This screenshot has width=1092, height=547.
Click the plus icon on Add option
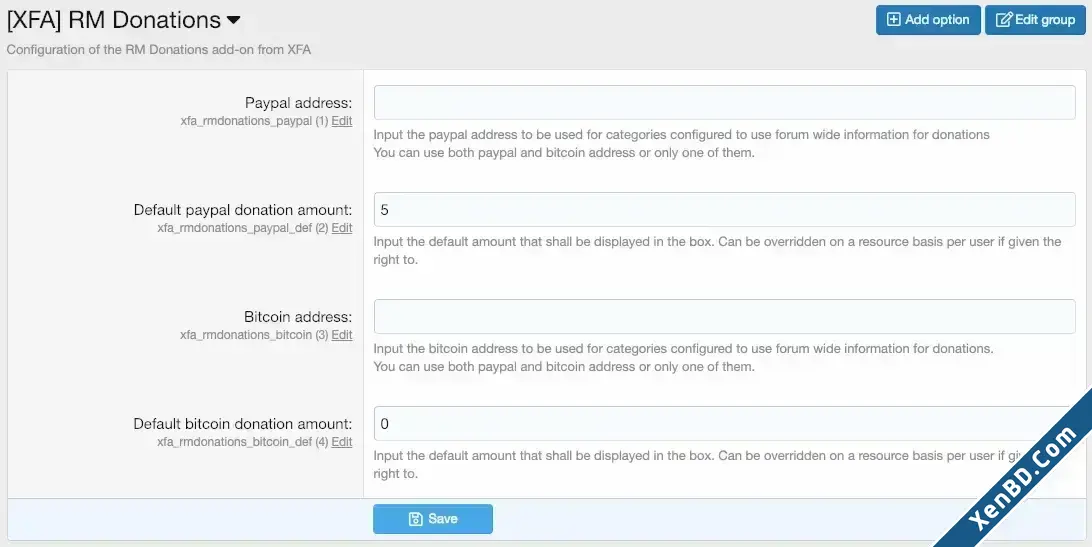click(x=894, y=20)
